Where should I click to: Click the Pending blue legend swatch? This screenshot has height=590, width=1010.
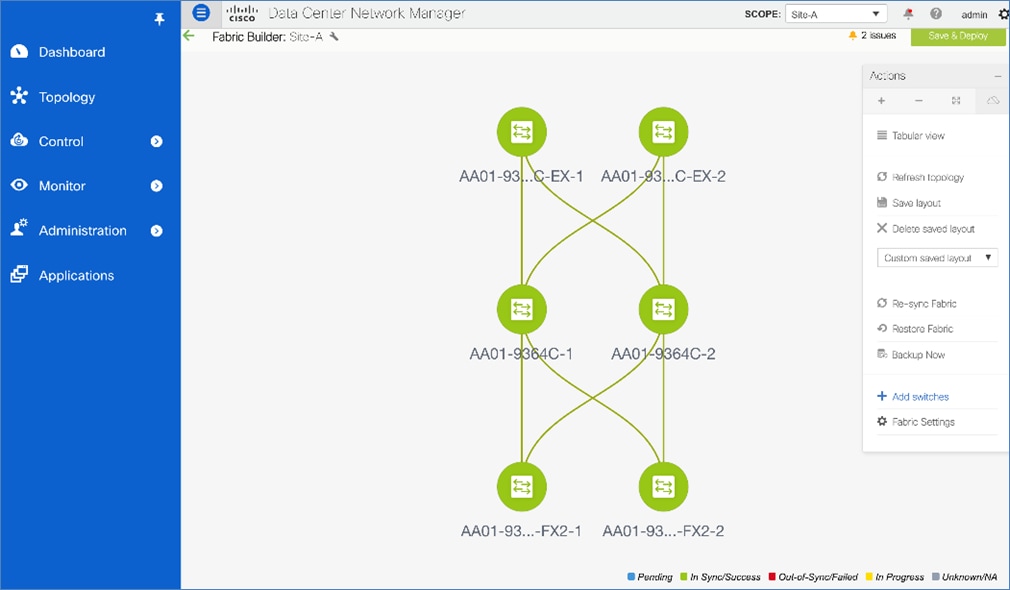tap(631, 576)
